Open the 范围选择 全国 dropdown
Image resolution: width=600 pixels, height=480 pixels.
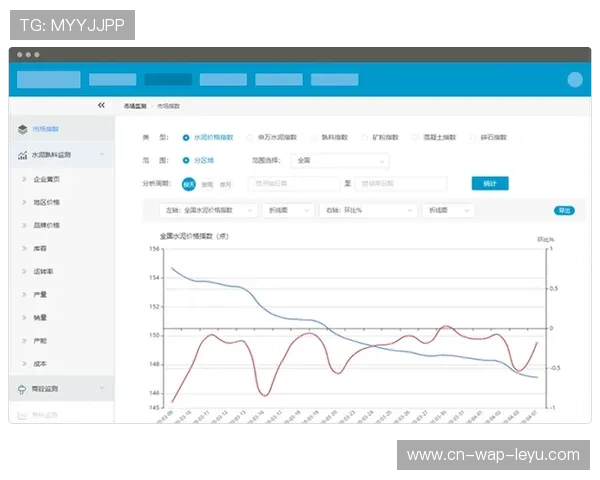[x=339, y=160]
